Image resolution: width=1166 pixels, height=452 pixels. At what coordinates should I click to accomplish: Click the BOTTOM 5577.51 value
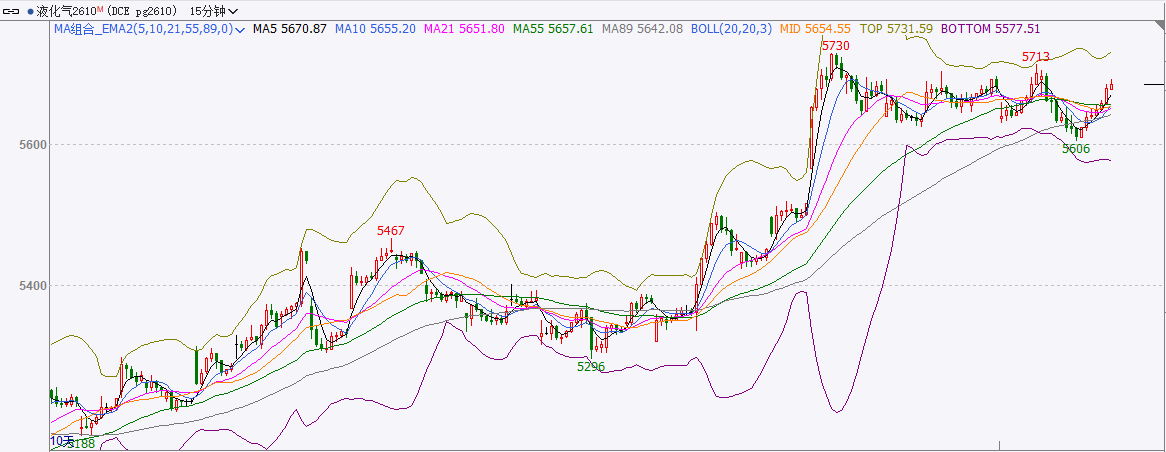[991, 29]
